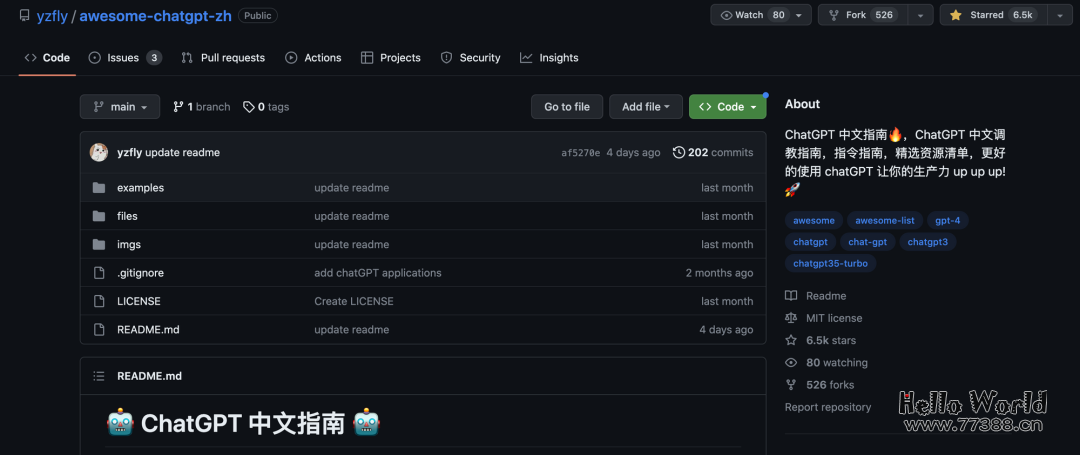Viewport: 1080px width, 455px height.
Task: Open the awesome-chatgpt-zh repository link
Action: click(155, 15)
